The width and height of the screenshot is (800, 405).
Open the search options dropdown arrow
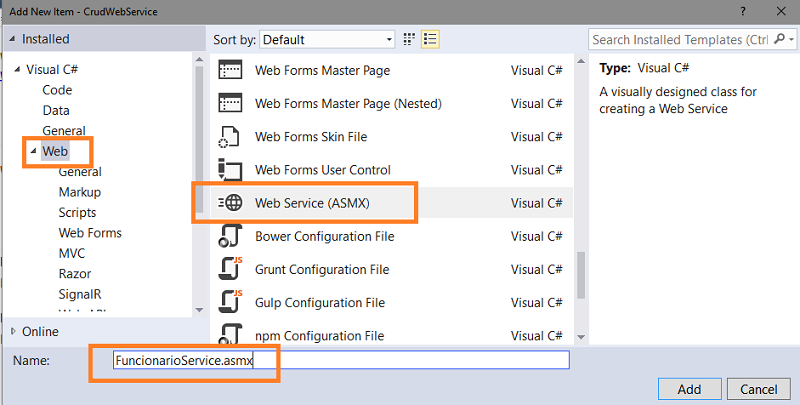(x=791, y=39)
